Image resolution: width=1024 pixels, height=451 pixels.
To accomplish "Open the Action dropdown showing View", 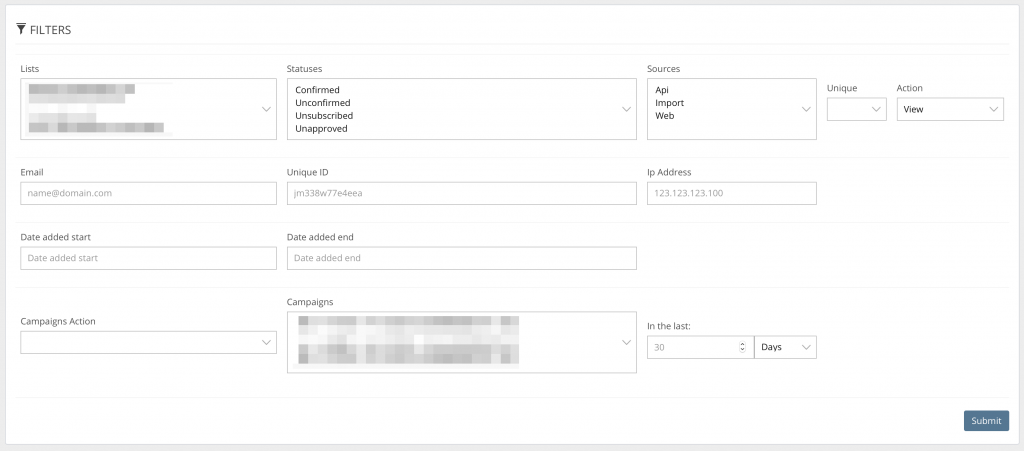I will pos(949,109).
